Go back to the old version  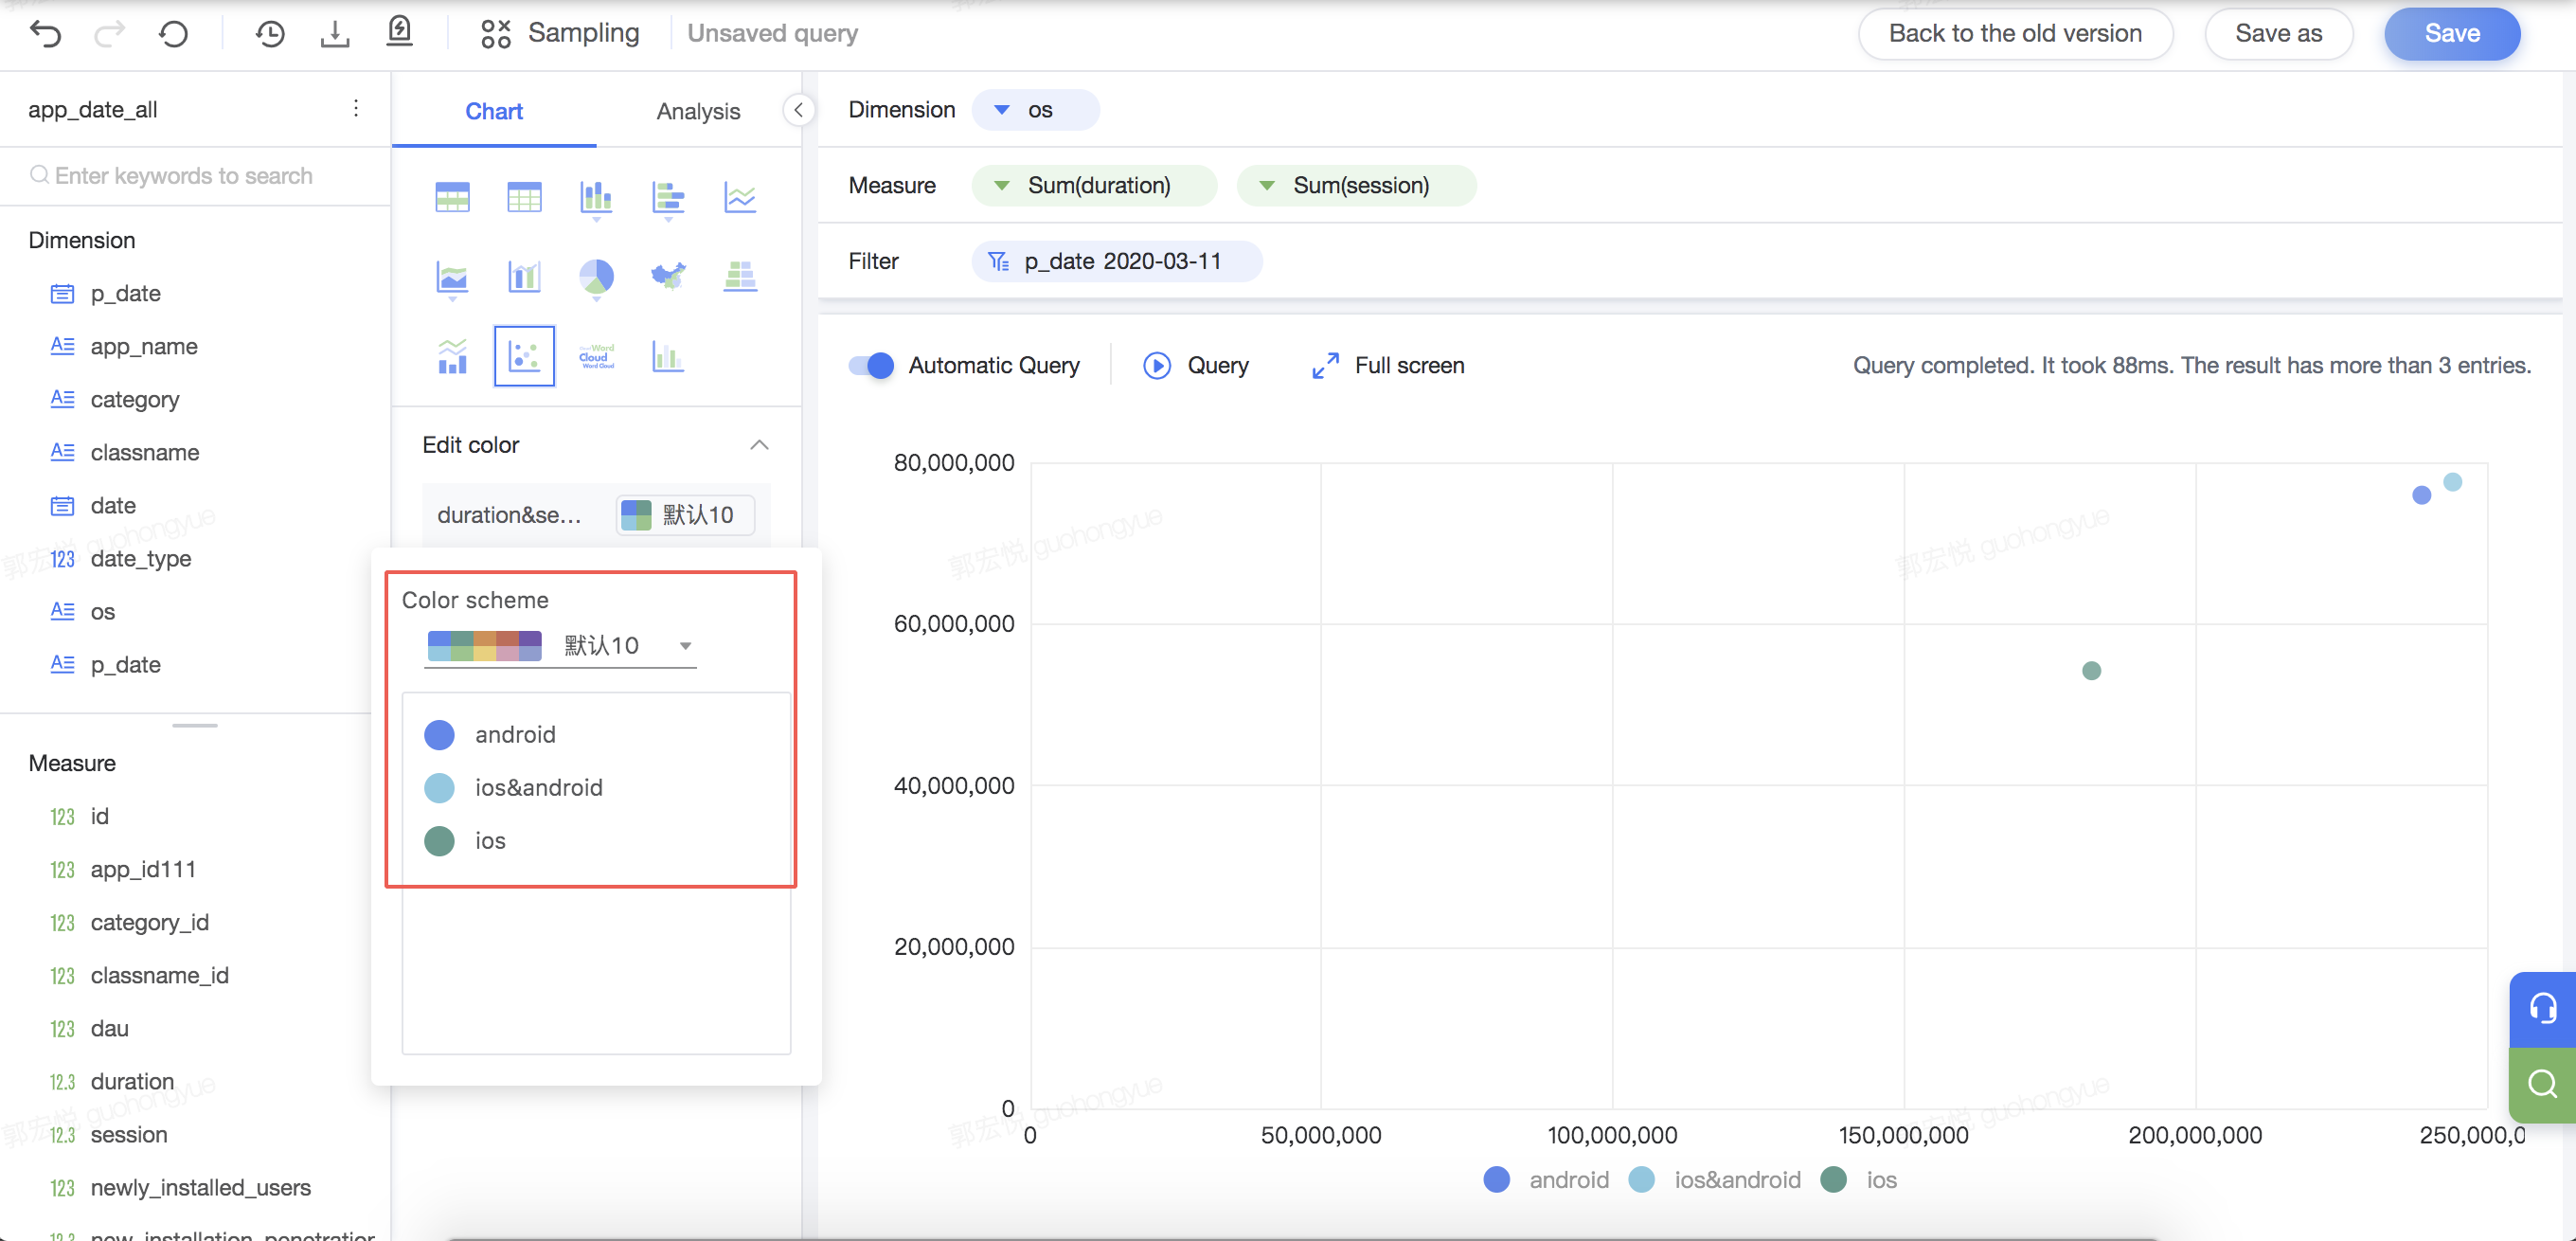coord(2015,33)
